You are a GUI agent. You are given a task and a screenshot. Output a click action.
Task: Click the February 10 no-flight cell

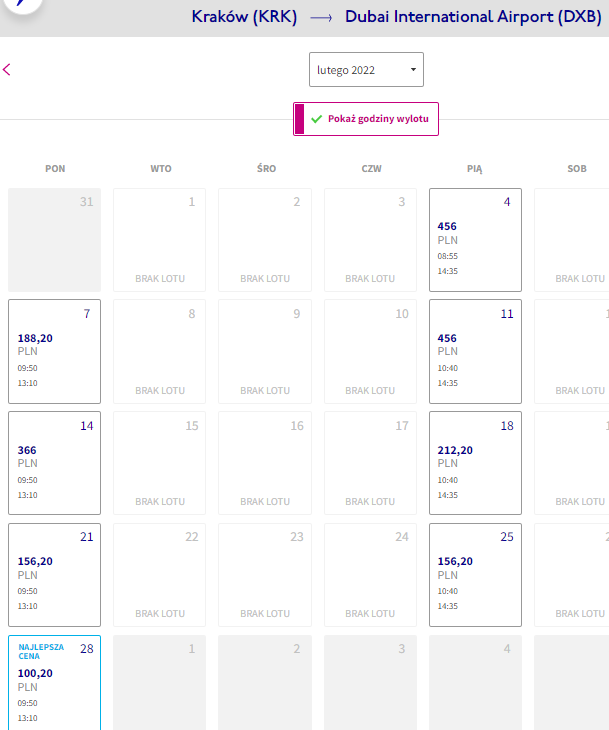pyautogui.click(x=370, y=351)
